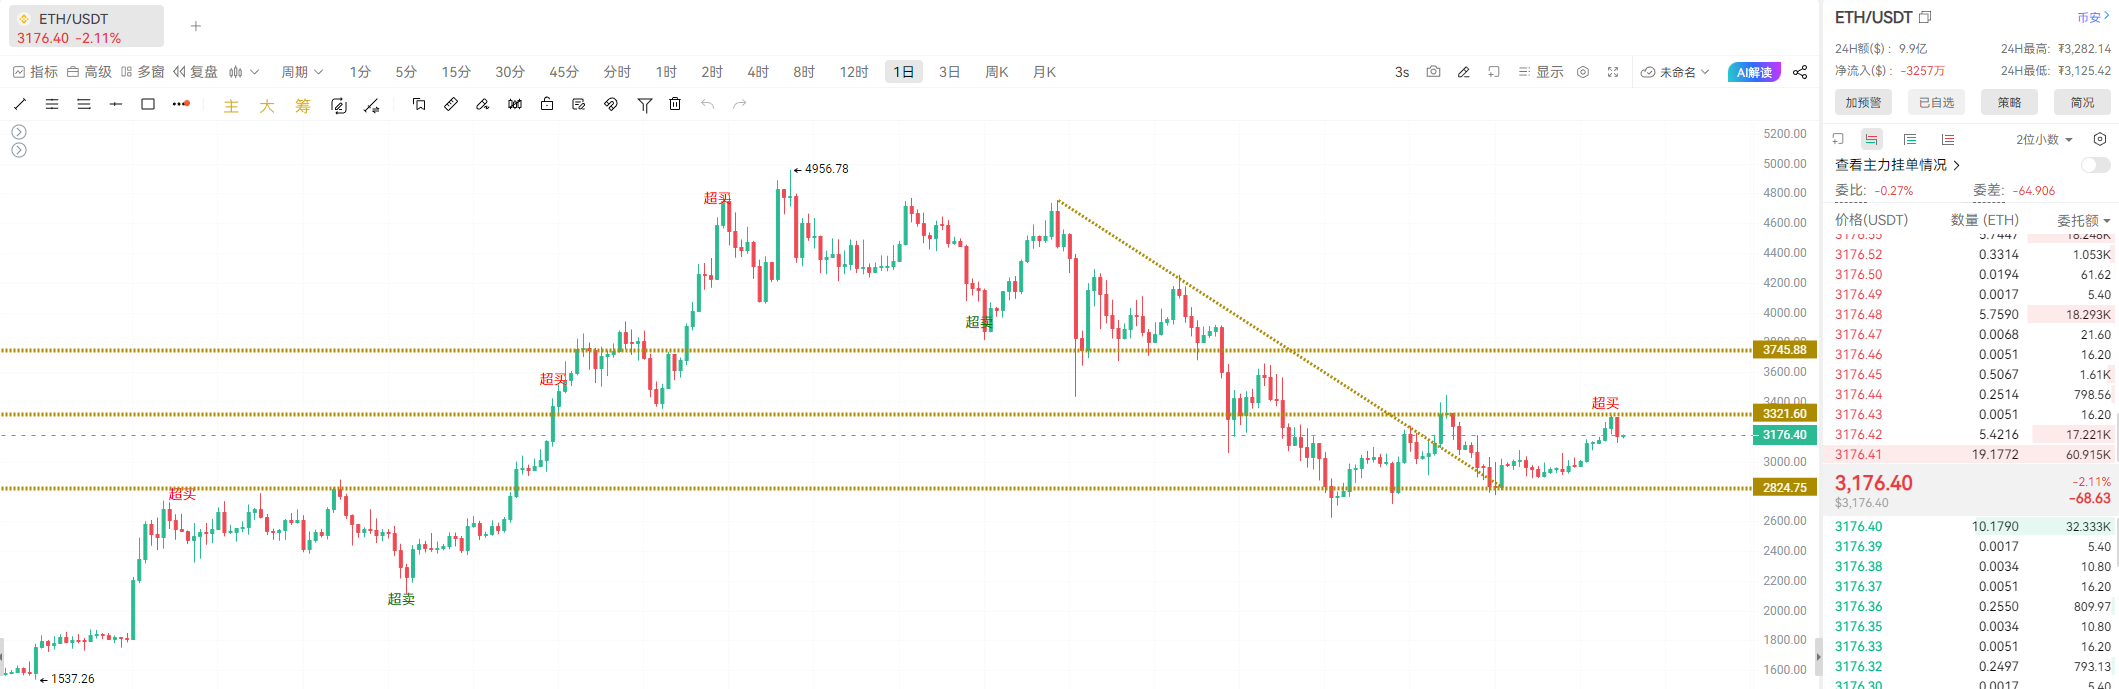Click the 3321.60 price line label
Image resolution: width=2119 pixels, height=689 pixels.
(1785, 413)
